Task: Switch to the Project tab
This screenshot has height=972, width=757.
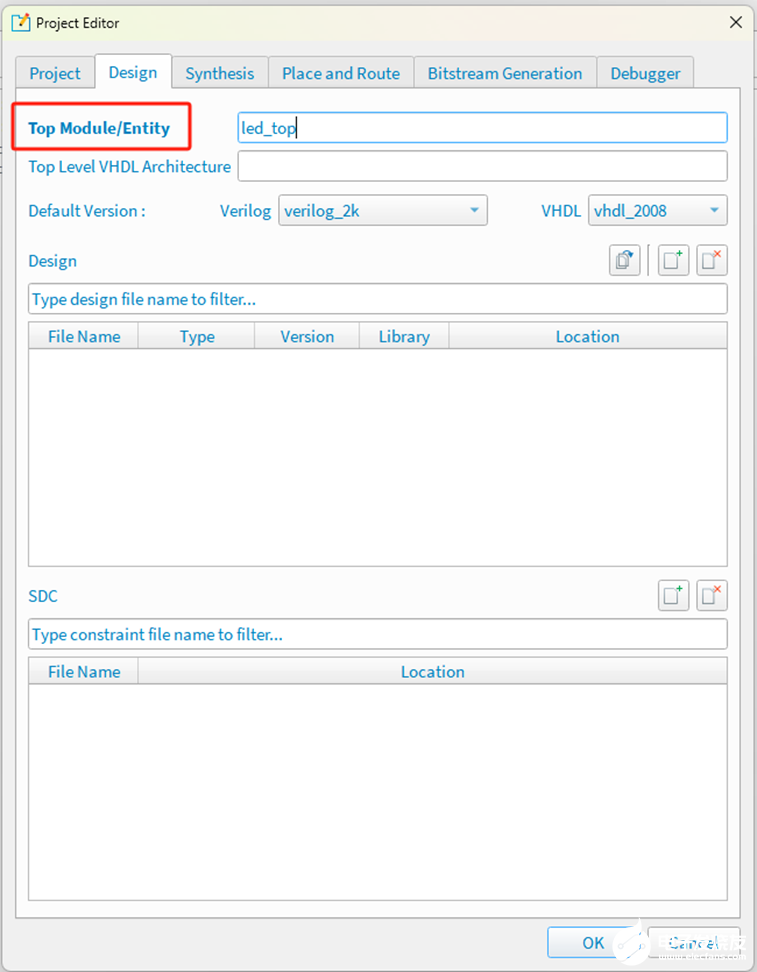Action: pos(55,73)
